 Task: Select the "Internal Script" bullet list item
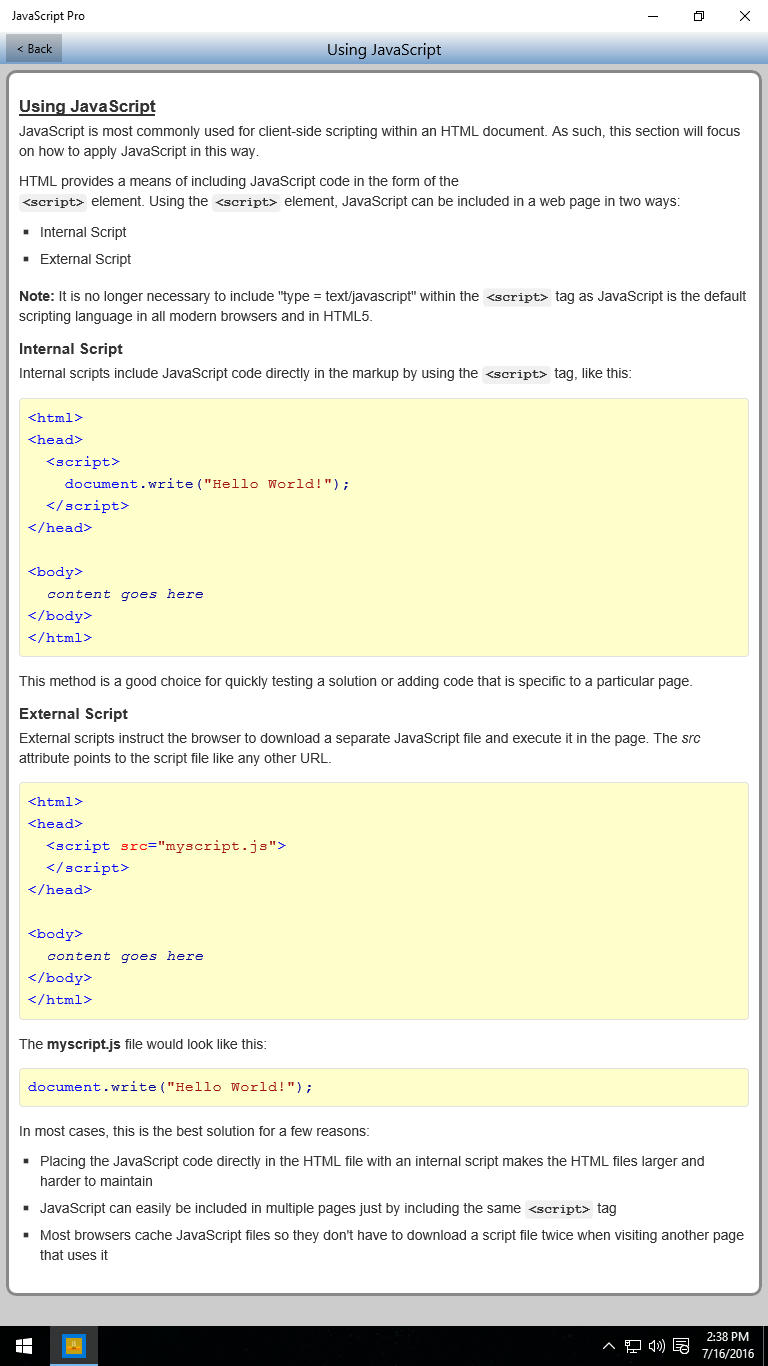[83, 232]
